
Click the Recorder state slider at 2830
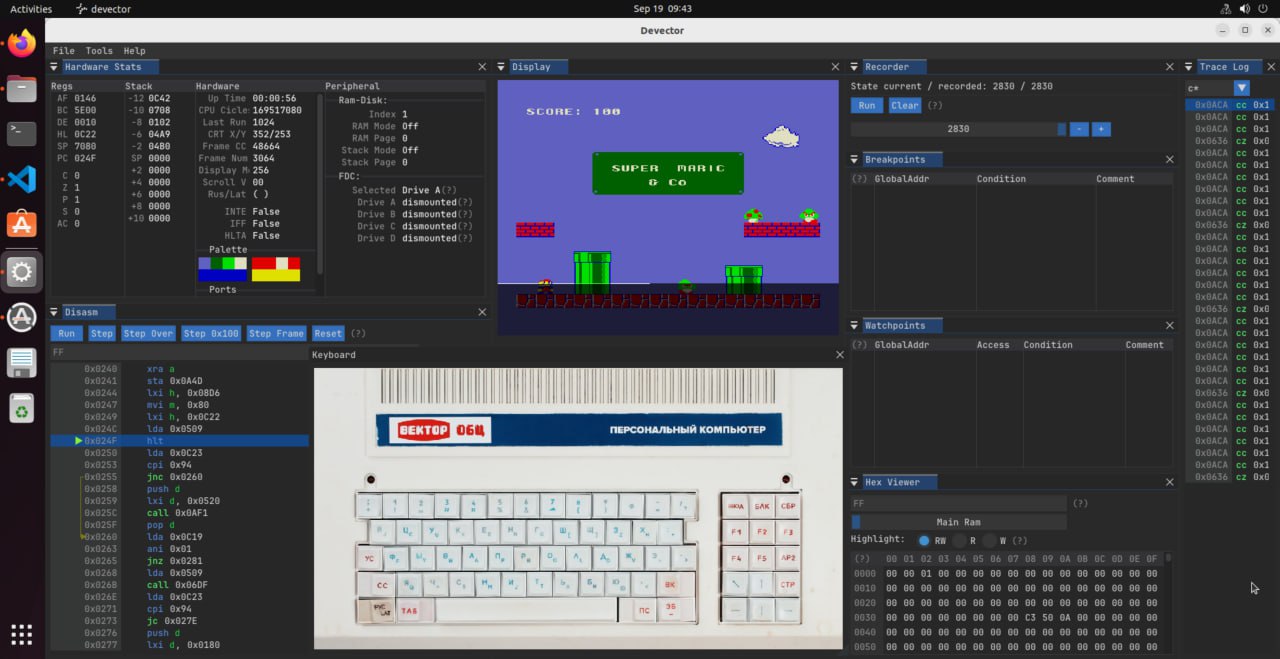(x=957, y=129)
